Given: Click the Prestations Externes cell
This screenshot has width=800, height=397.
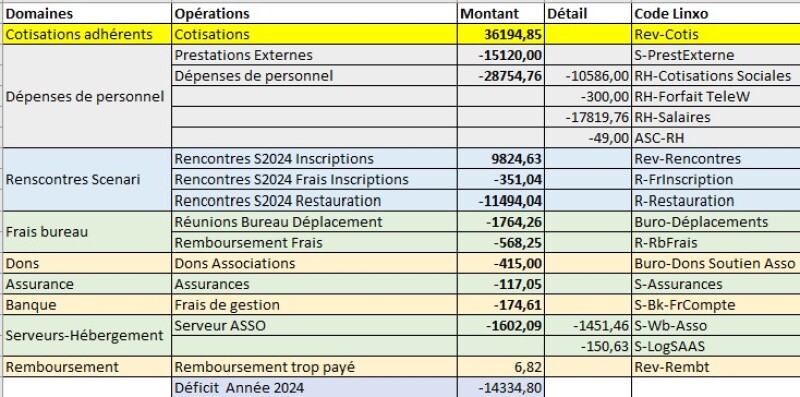Looking at the screenshot, I should pyautogui.click(x=314, y=55).
